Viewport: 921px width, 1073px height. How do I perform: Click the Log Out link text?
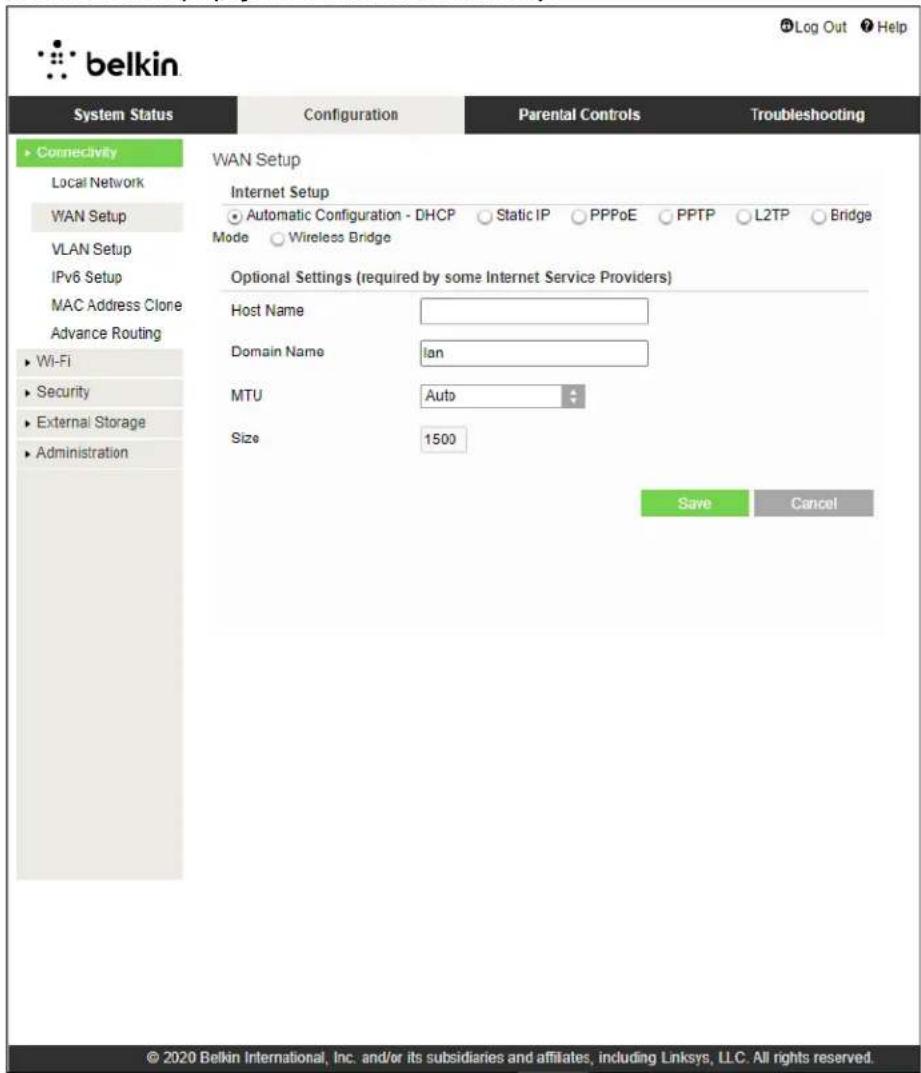tap(820, 27)
